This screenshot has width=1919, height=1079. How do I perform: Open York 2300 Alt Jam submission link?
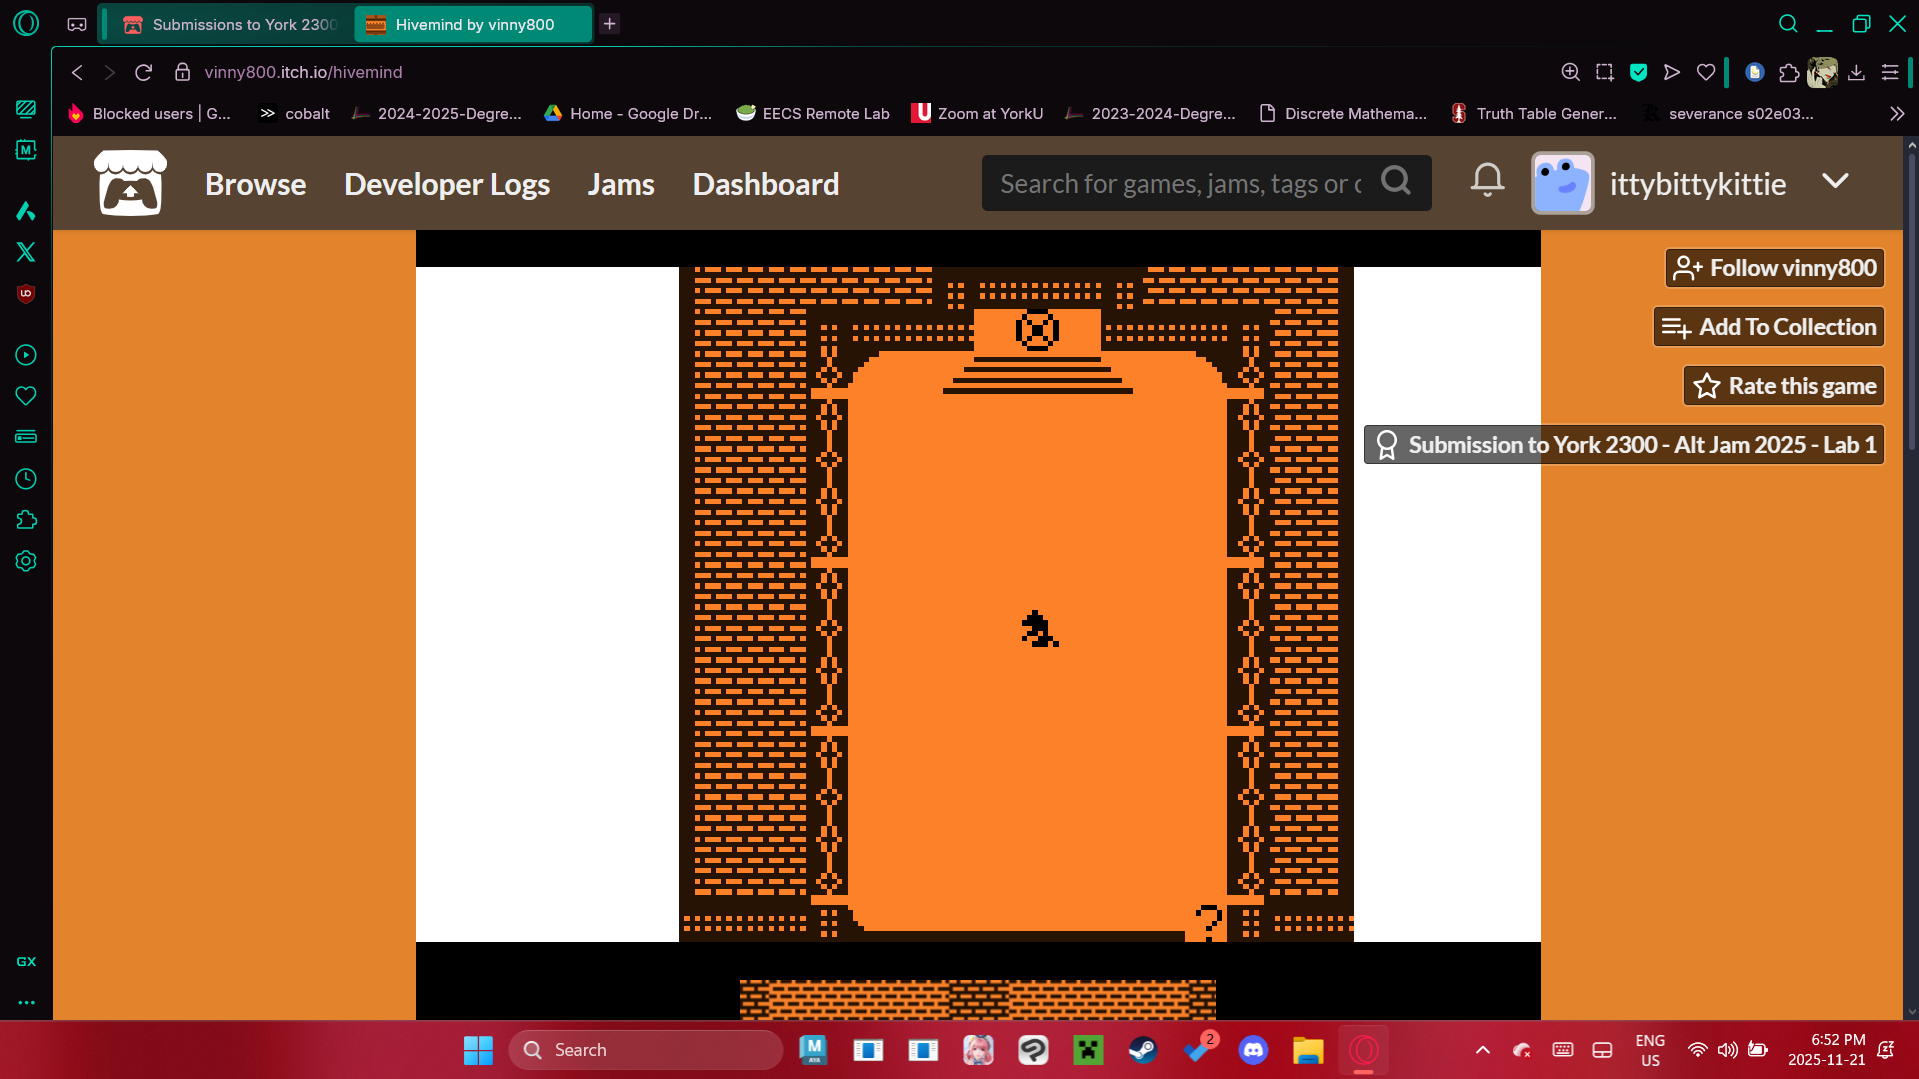pyautogui.click(x=1624, y=445)
